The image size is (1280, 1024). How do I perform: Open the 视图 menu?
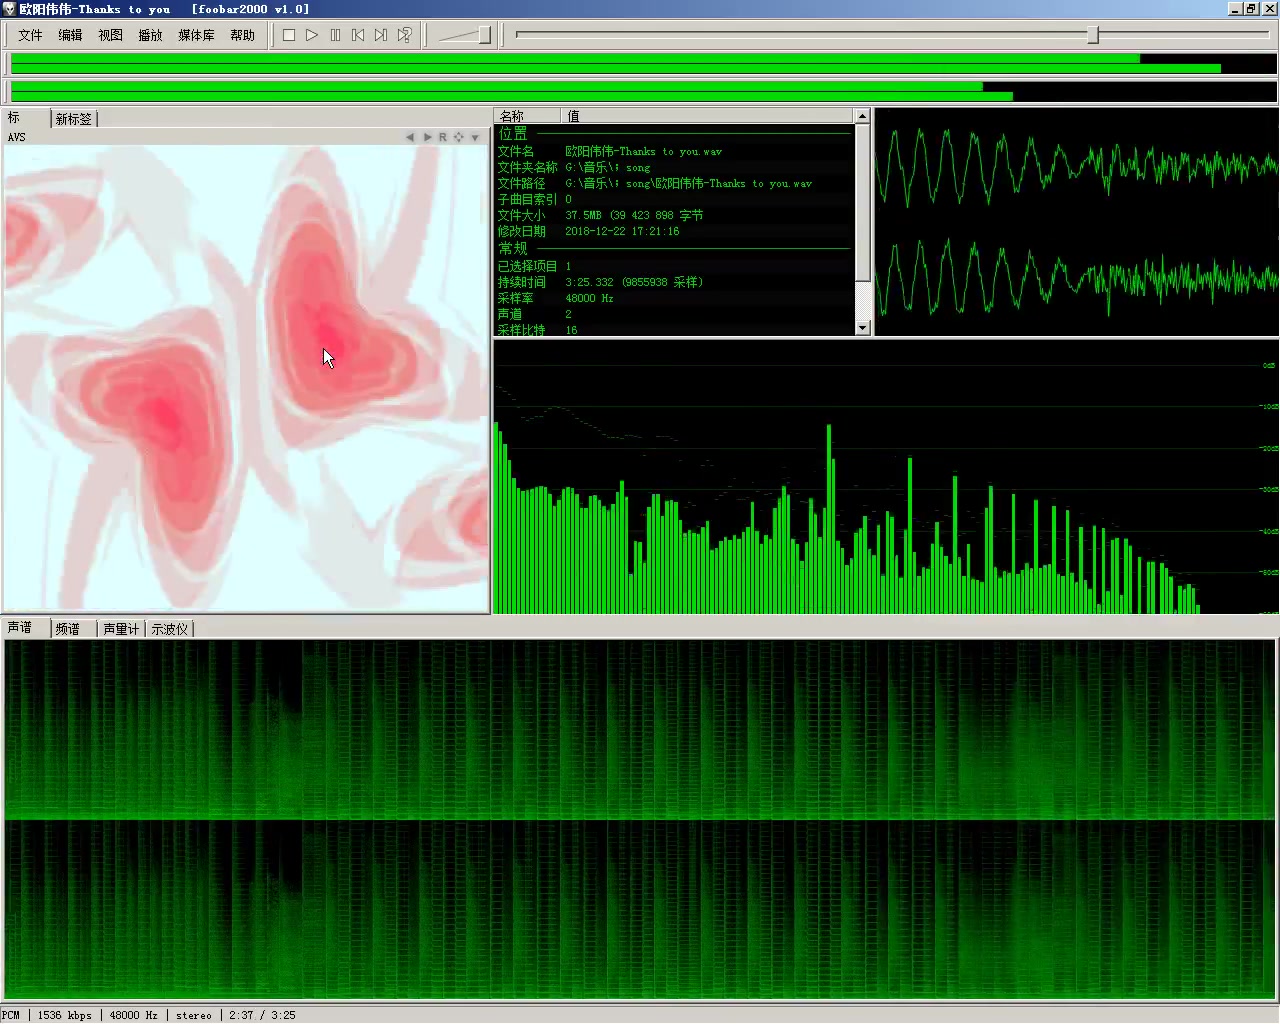click(110, 35)
